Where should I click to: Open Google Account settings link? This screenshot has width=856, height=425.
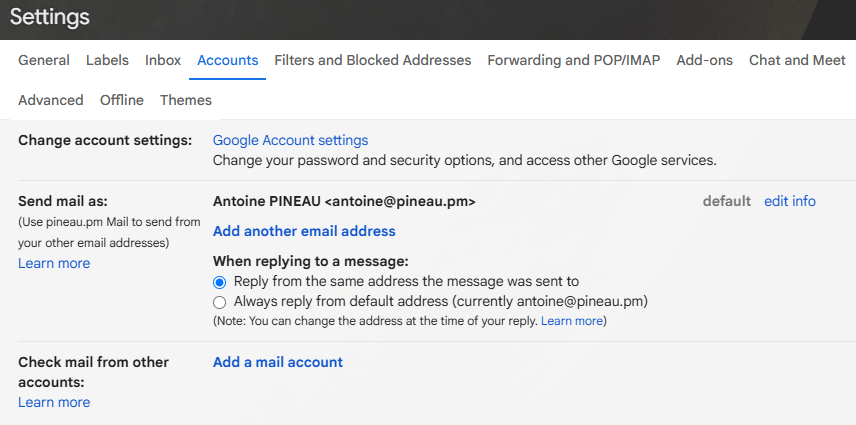tap(291, 140)
